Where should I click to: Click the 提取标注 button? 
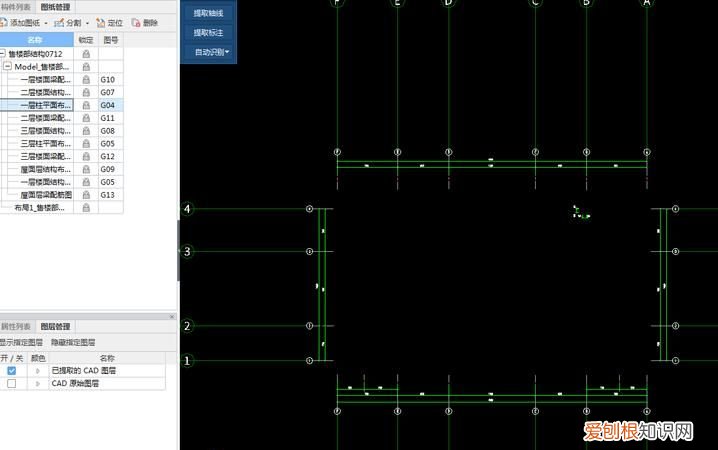point(208,32)
